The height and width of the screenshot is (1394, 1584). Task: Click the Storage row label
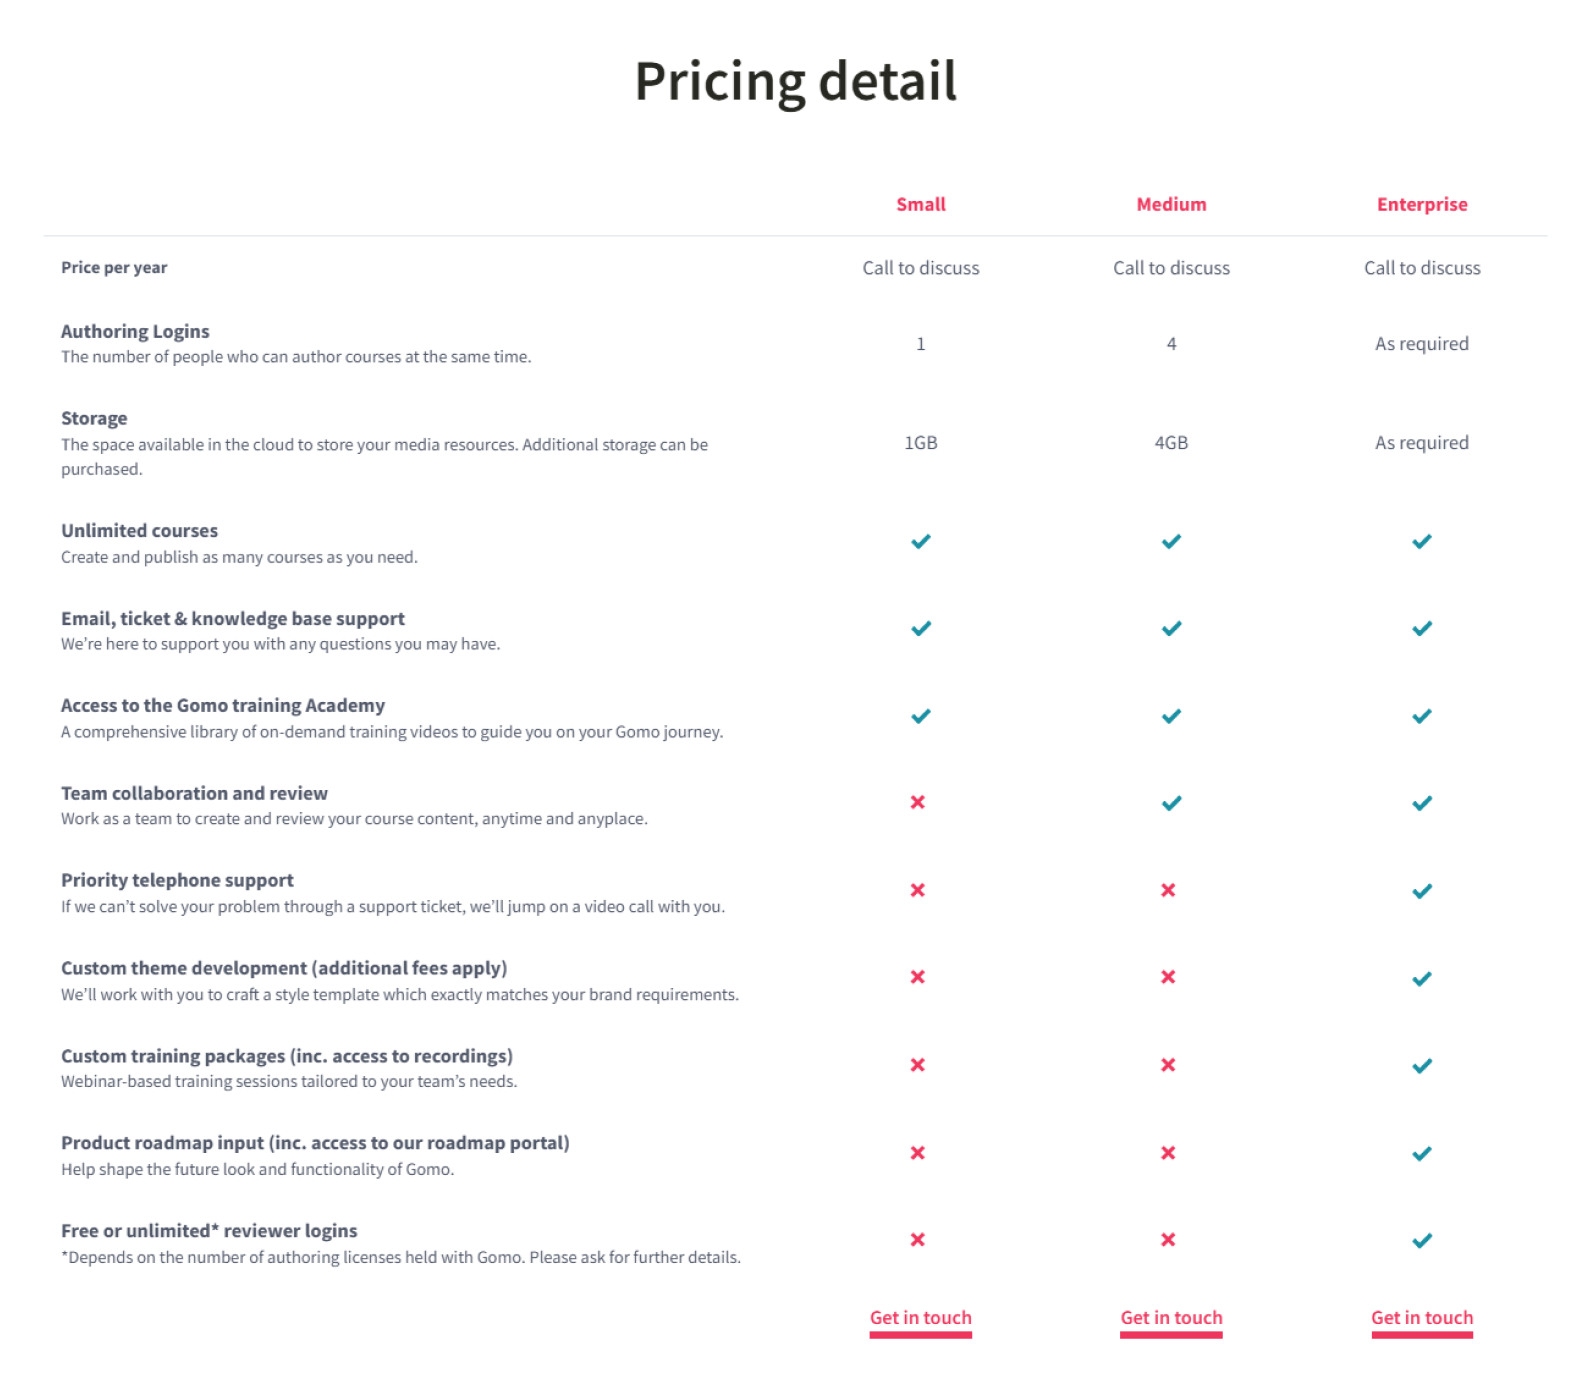coord(93,418)
